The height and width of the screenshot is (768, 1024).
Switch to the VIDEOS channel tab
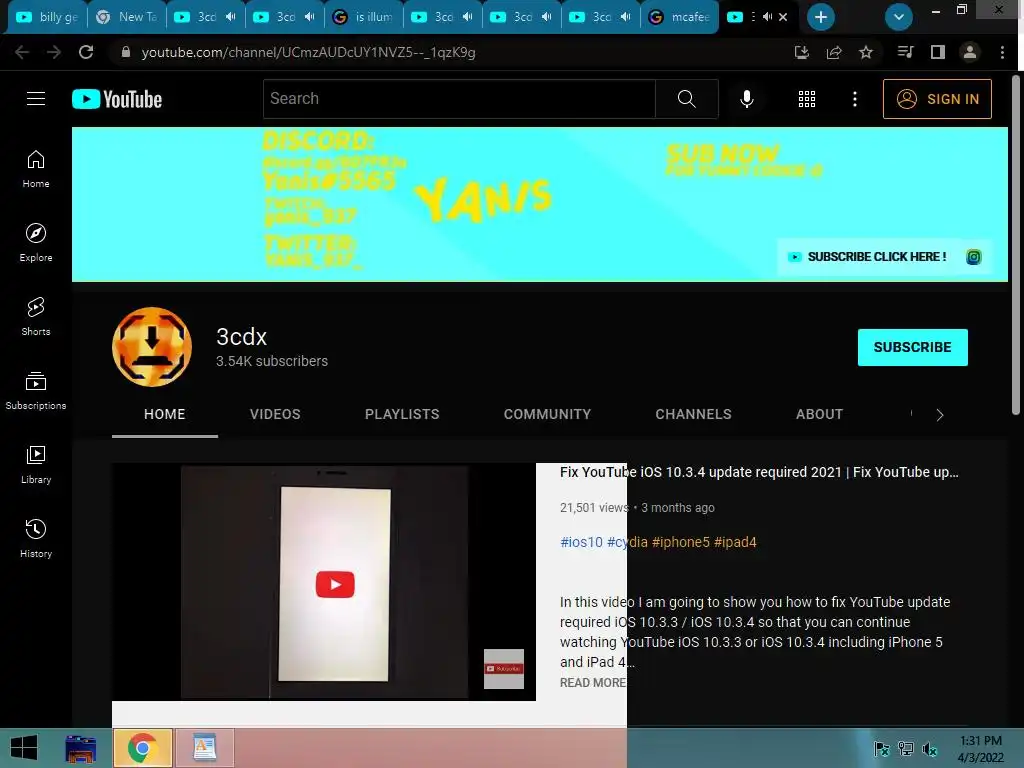(275, 414)
